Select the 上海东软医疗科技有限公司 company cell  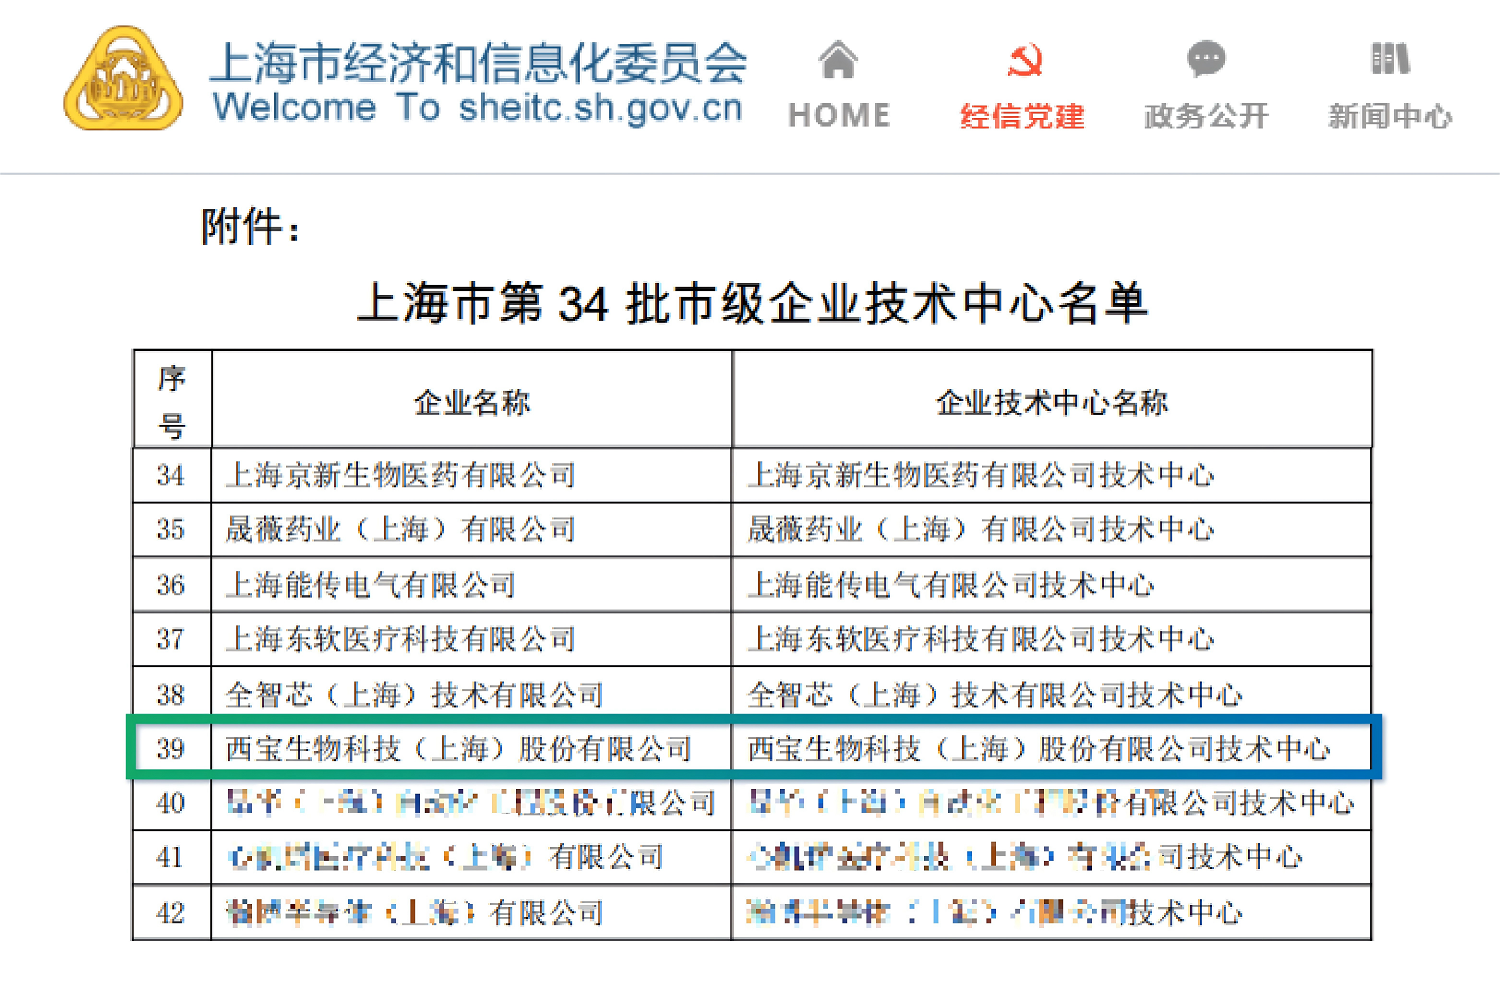(x=400, y=639)
